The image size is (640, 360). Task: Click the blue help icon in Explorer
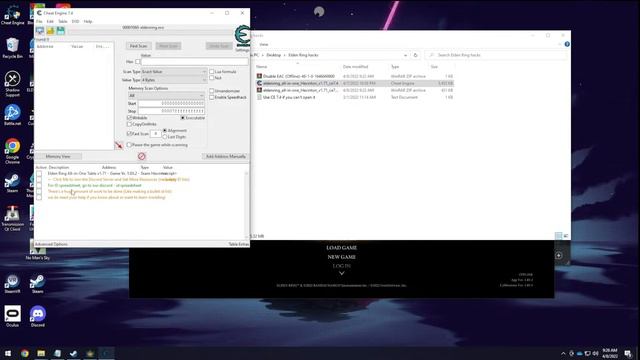[567, 44]
